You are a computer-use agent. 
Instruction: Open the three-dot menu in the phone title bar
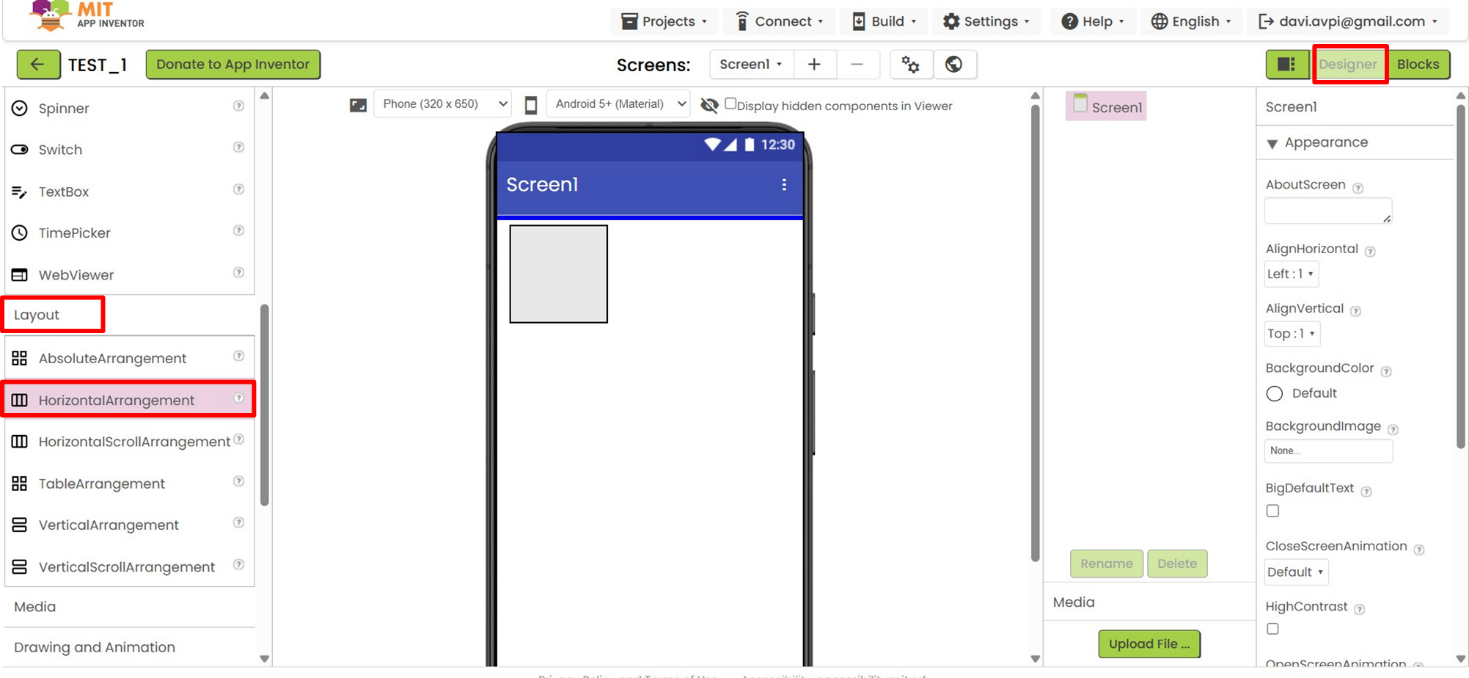pos(784,184)
